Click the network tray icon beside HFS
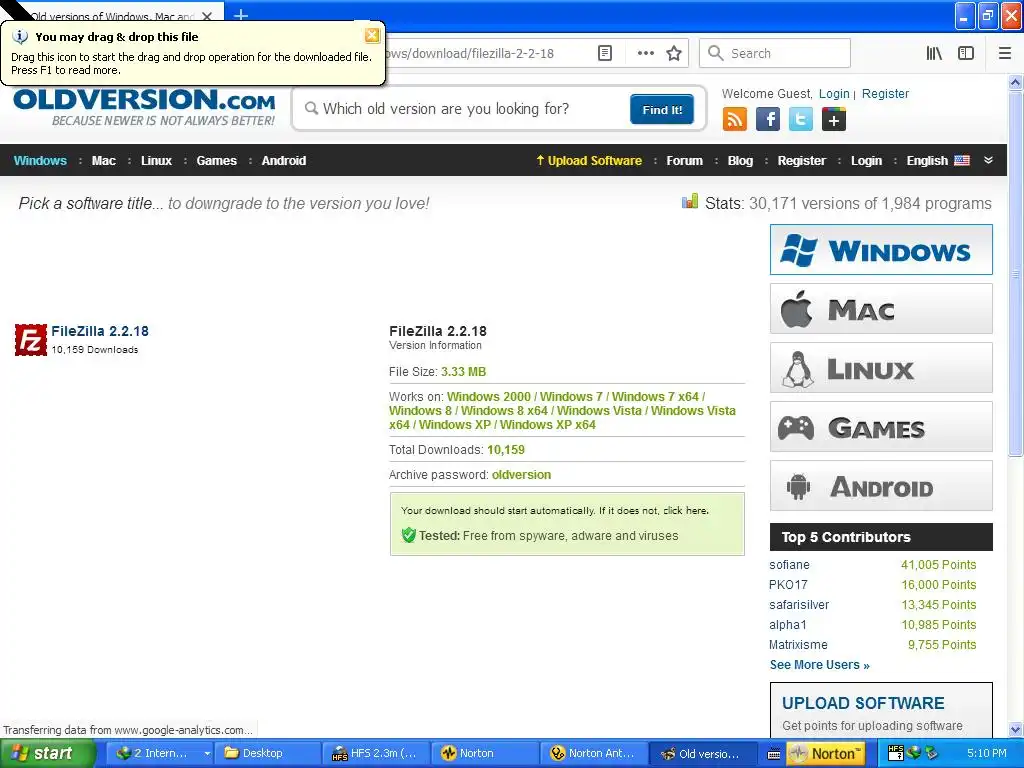This screenshot has width=1024, height=768. pos(914,752)
